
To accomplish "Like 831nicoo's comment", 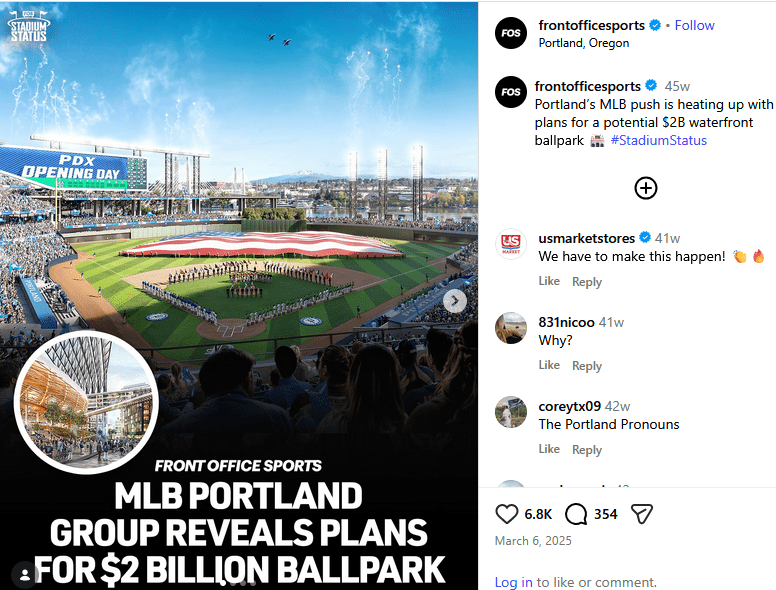I will coord(549,365).
